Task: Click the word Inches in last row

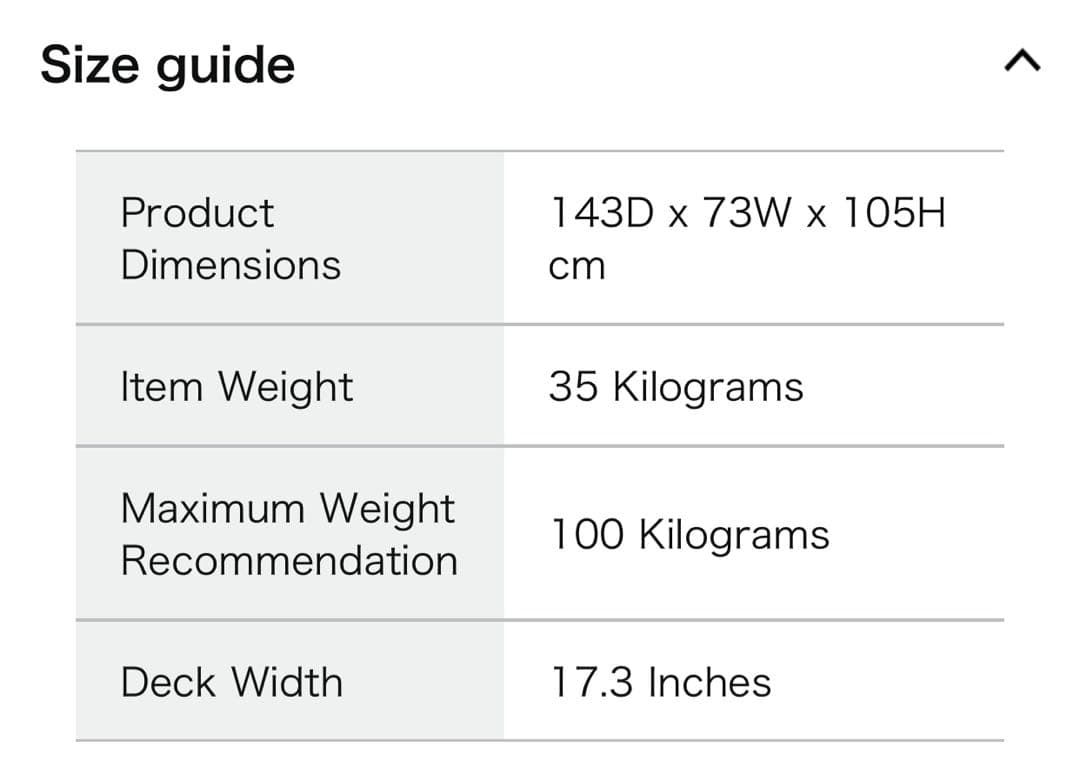Action: click(710, 682)
